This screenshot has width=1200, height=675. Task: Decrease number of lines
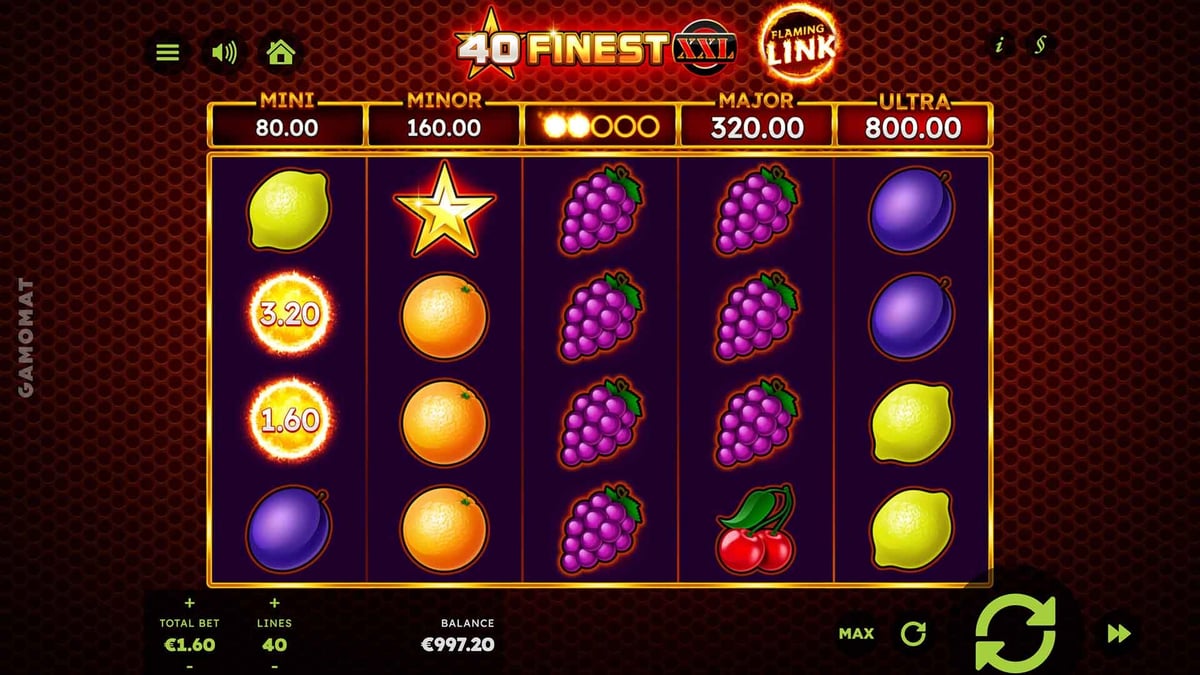point(274,665)
